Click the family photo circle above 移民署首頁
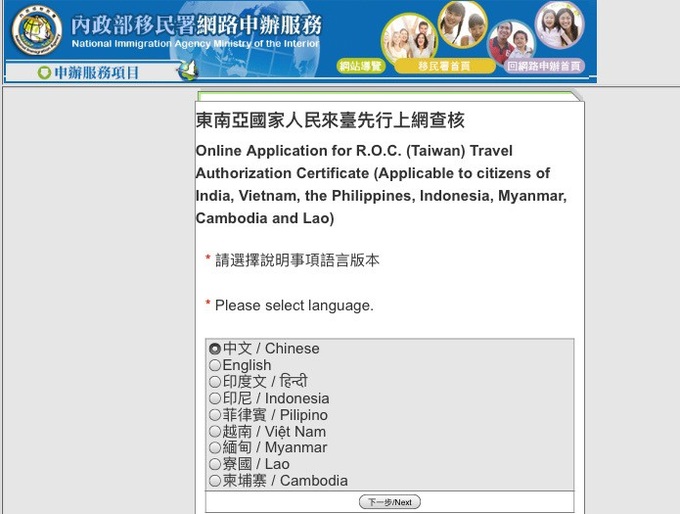Screen dimensions: 680x514 [409, 38]
